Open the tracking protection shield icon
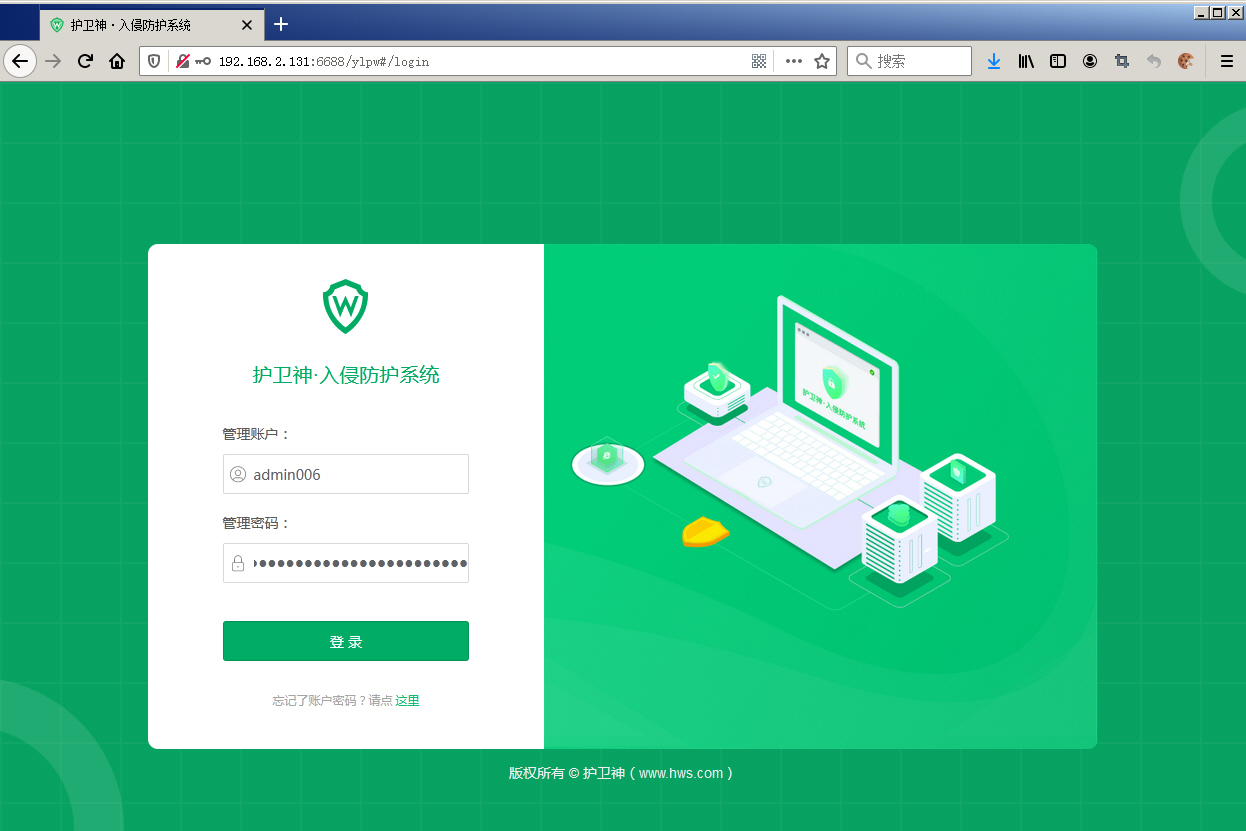The width and height of the screenshot is (1246, 831). [154, 61]
